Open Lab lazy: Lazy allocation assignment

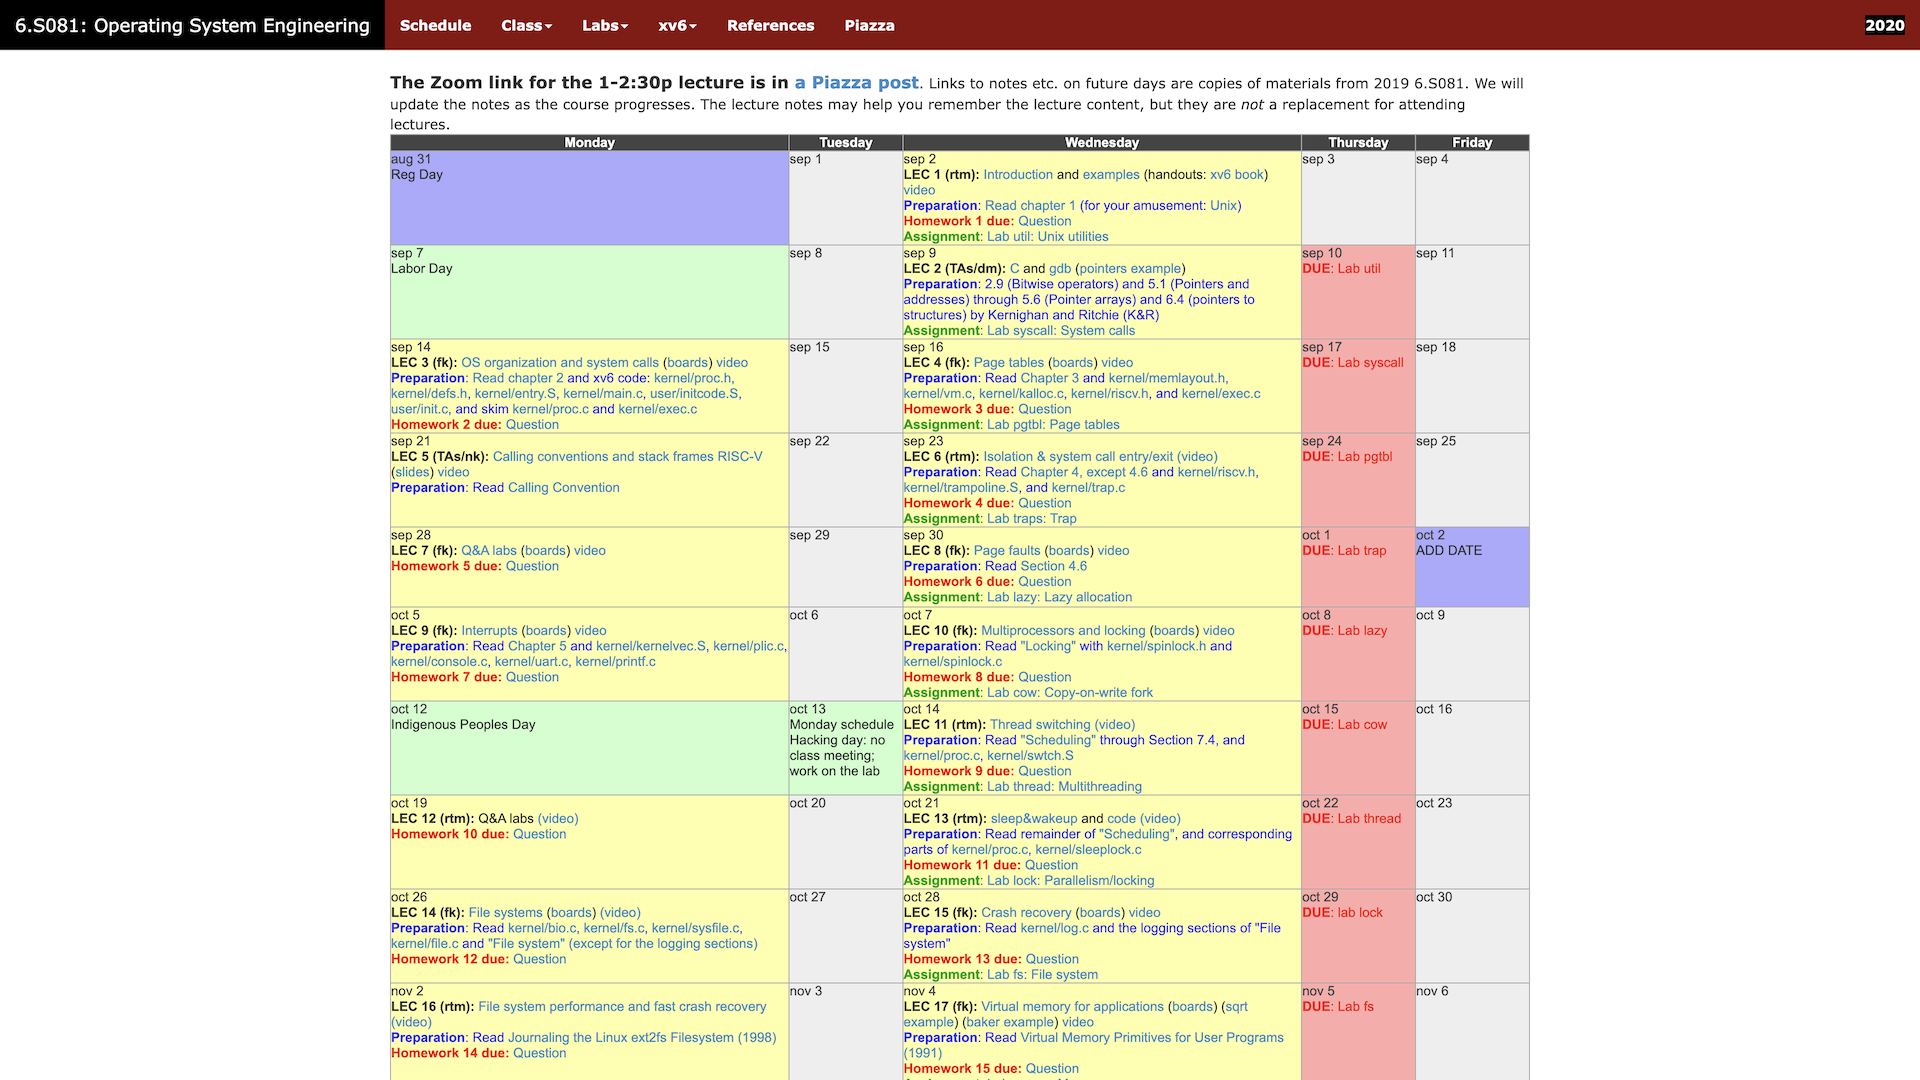pyautogui.click(x=1059, y=598)
